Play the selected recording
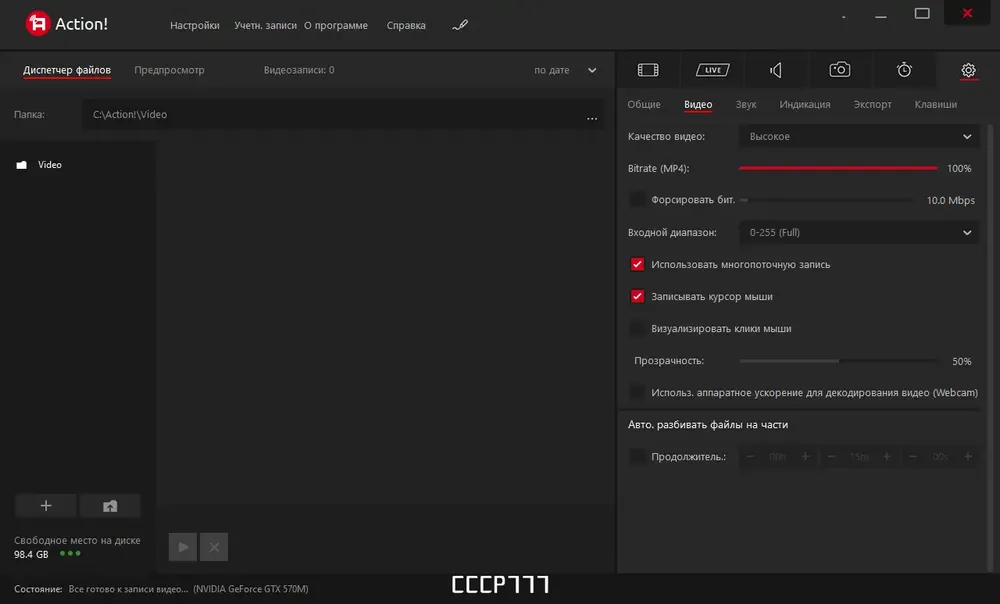This screenshot has width=1000, height=604. (182, 547)
